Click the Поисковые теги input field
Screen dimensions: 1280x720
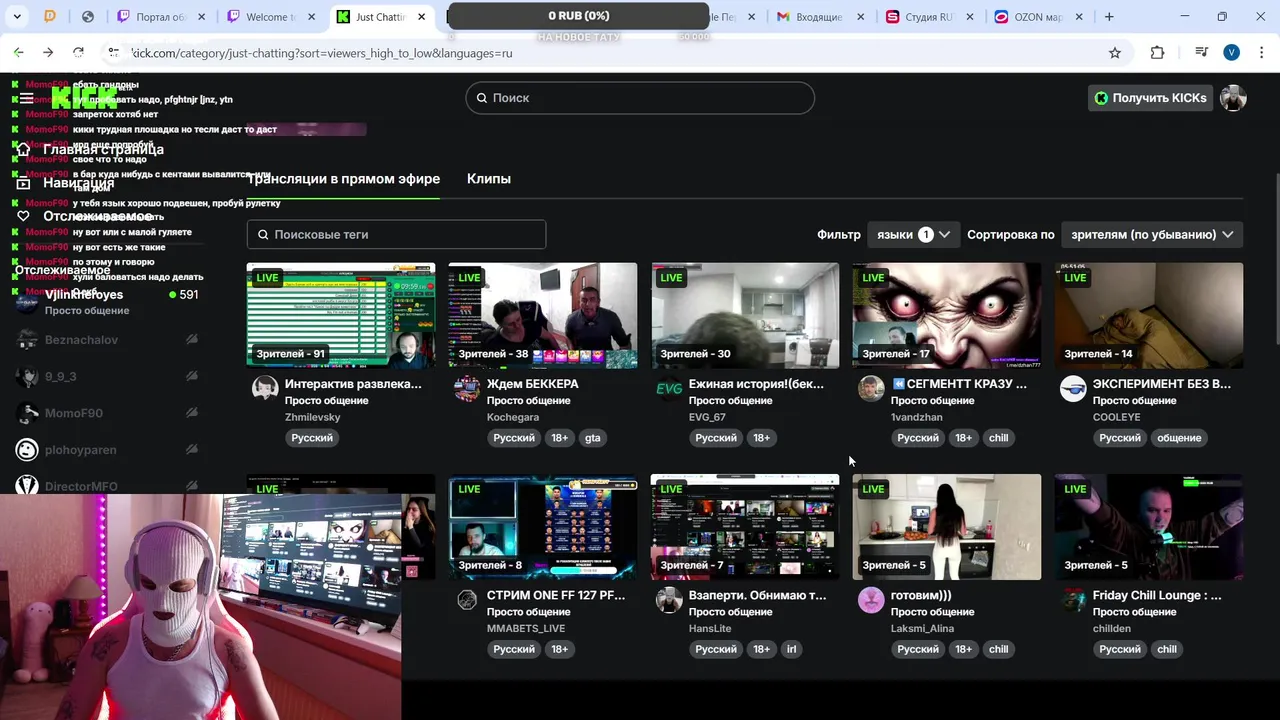click(396, 234)
